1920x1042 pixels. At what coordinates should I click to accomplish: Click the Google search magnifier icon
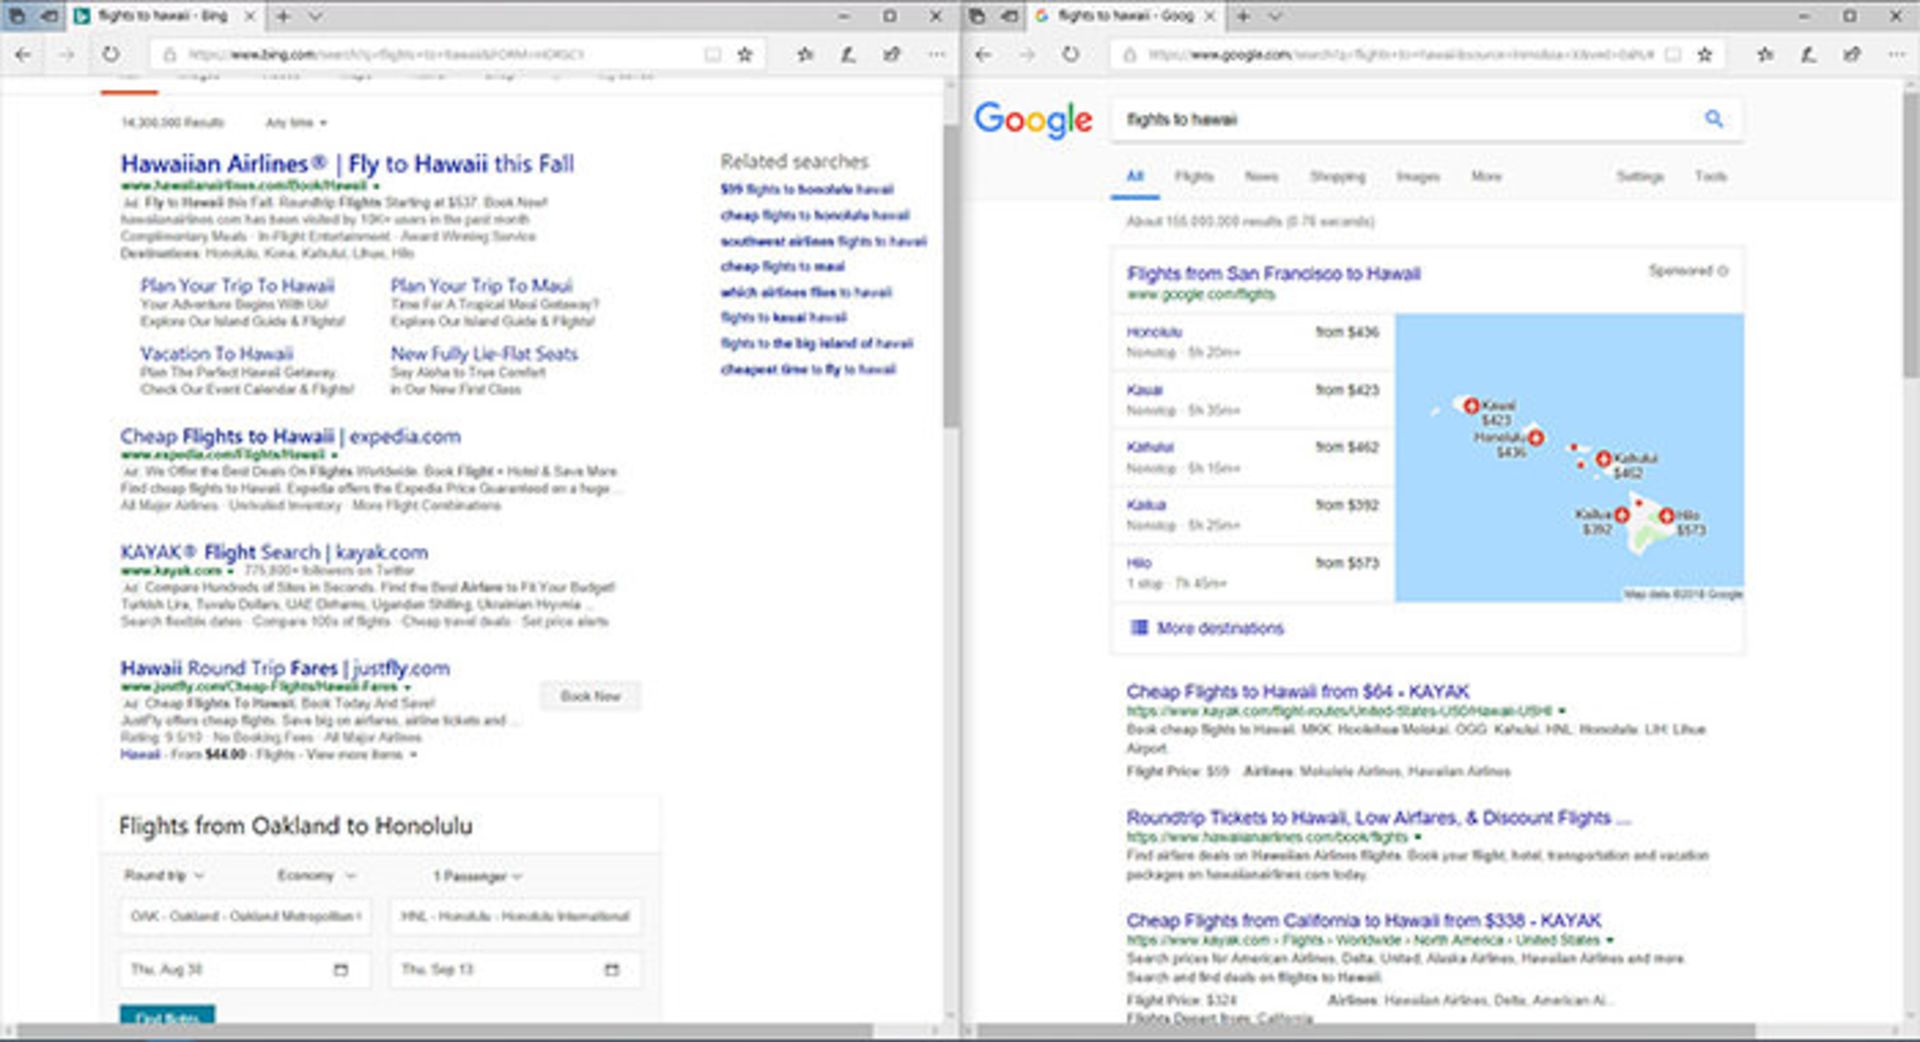tap(1713, 119)
